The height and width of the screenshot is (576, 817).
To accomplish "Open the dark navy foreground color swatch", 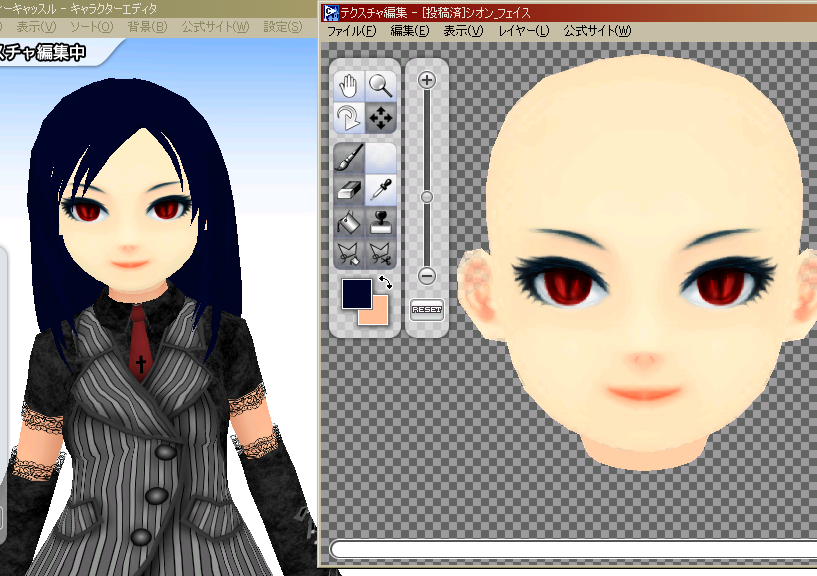I will pos(356,293).
